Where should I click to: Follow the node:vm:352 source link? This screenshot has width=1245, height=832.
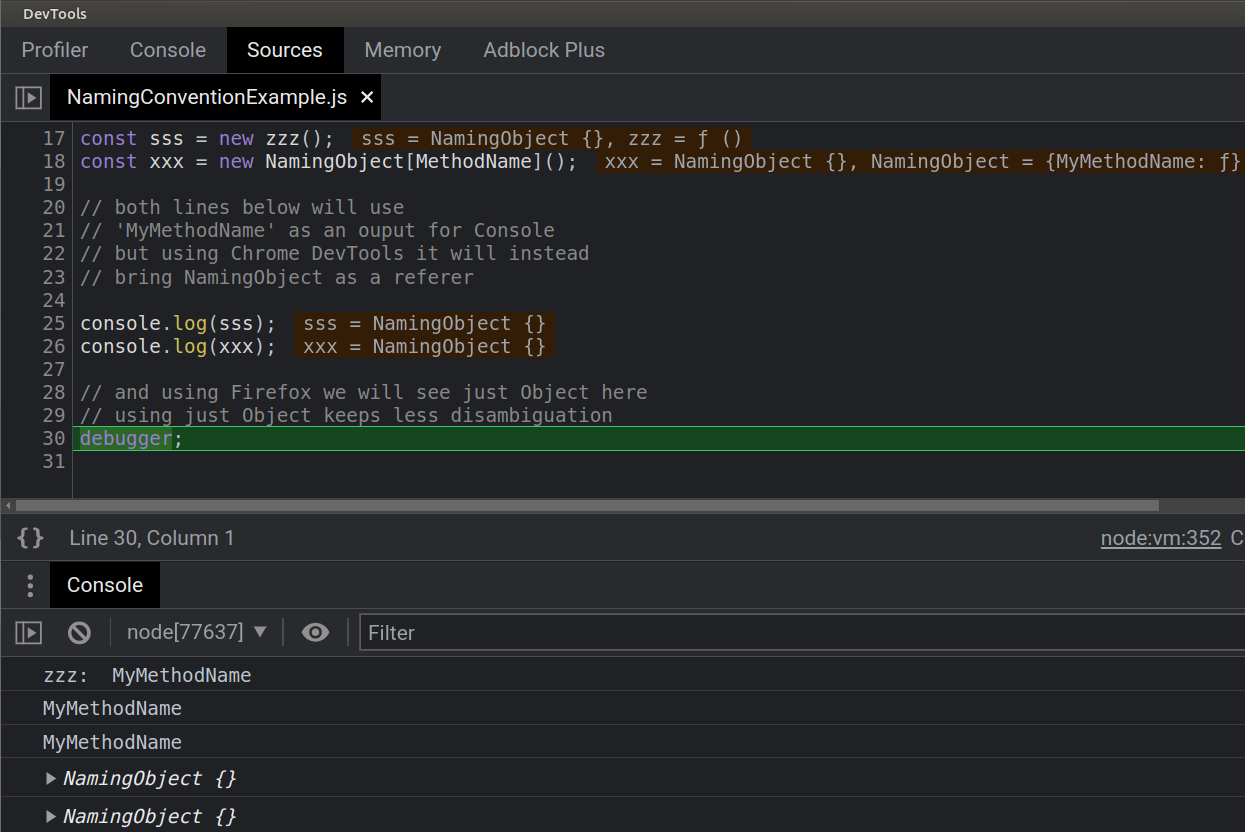pyautogui.click(x=1160, y=537)
